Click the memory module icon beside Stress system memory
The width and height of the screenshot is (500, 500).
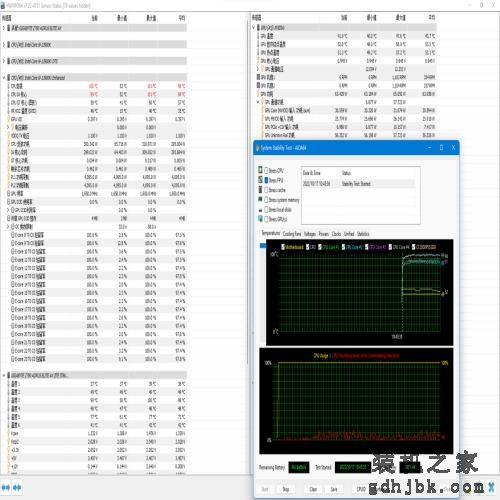click(x=260, y=199)
